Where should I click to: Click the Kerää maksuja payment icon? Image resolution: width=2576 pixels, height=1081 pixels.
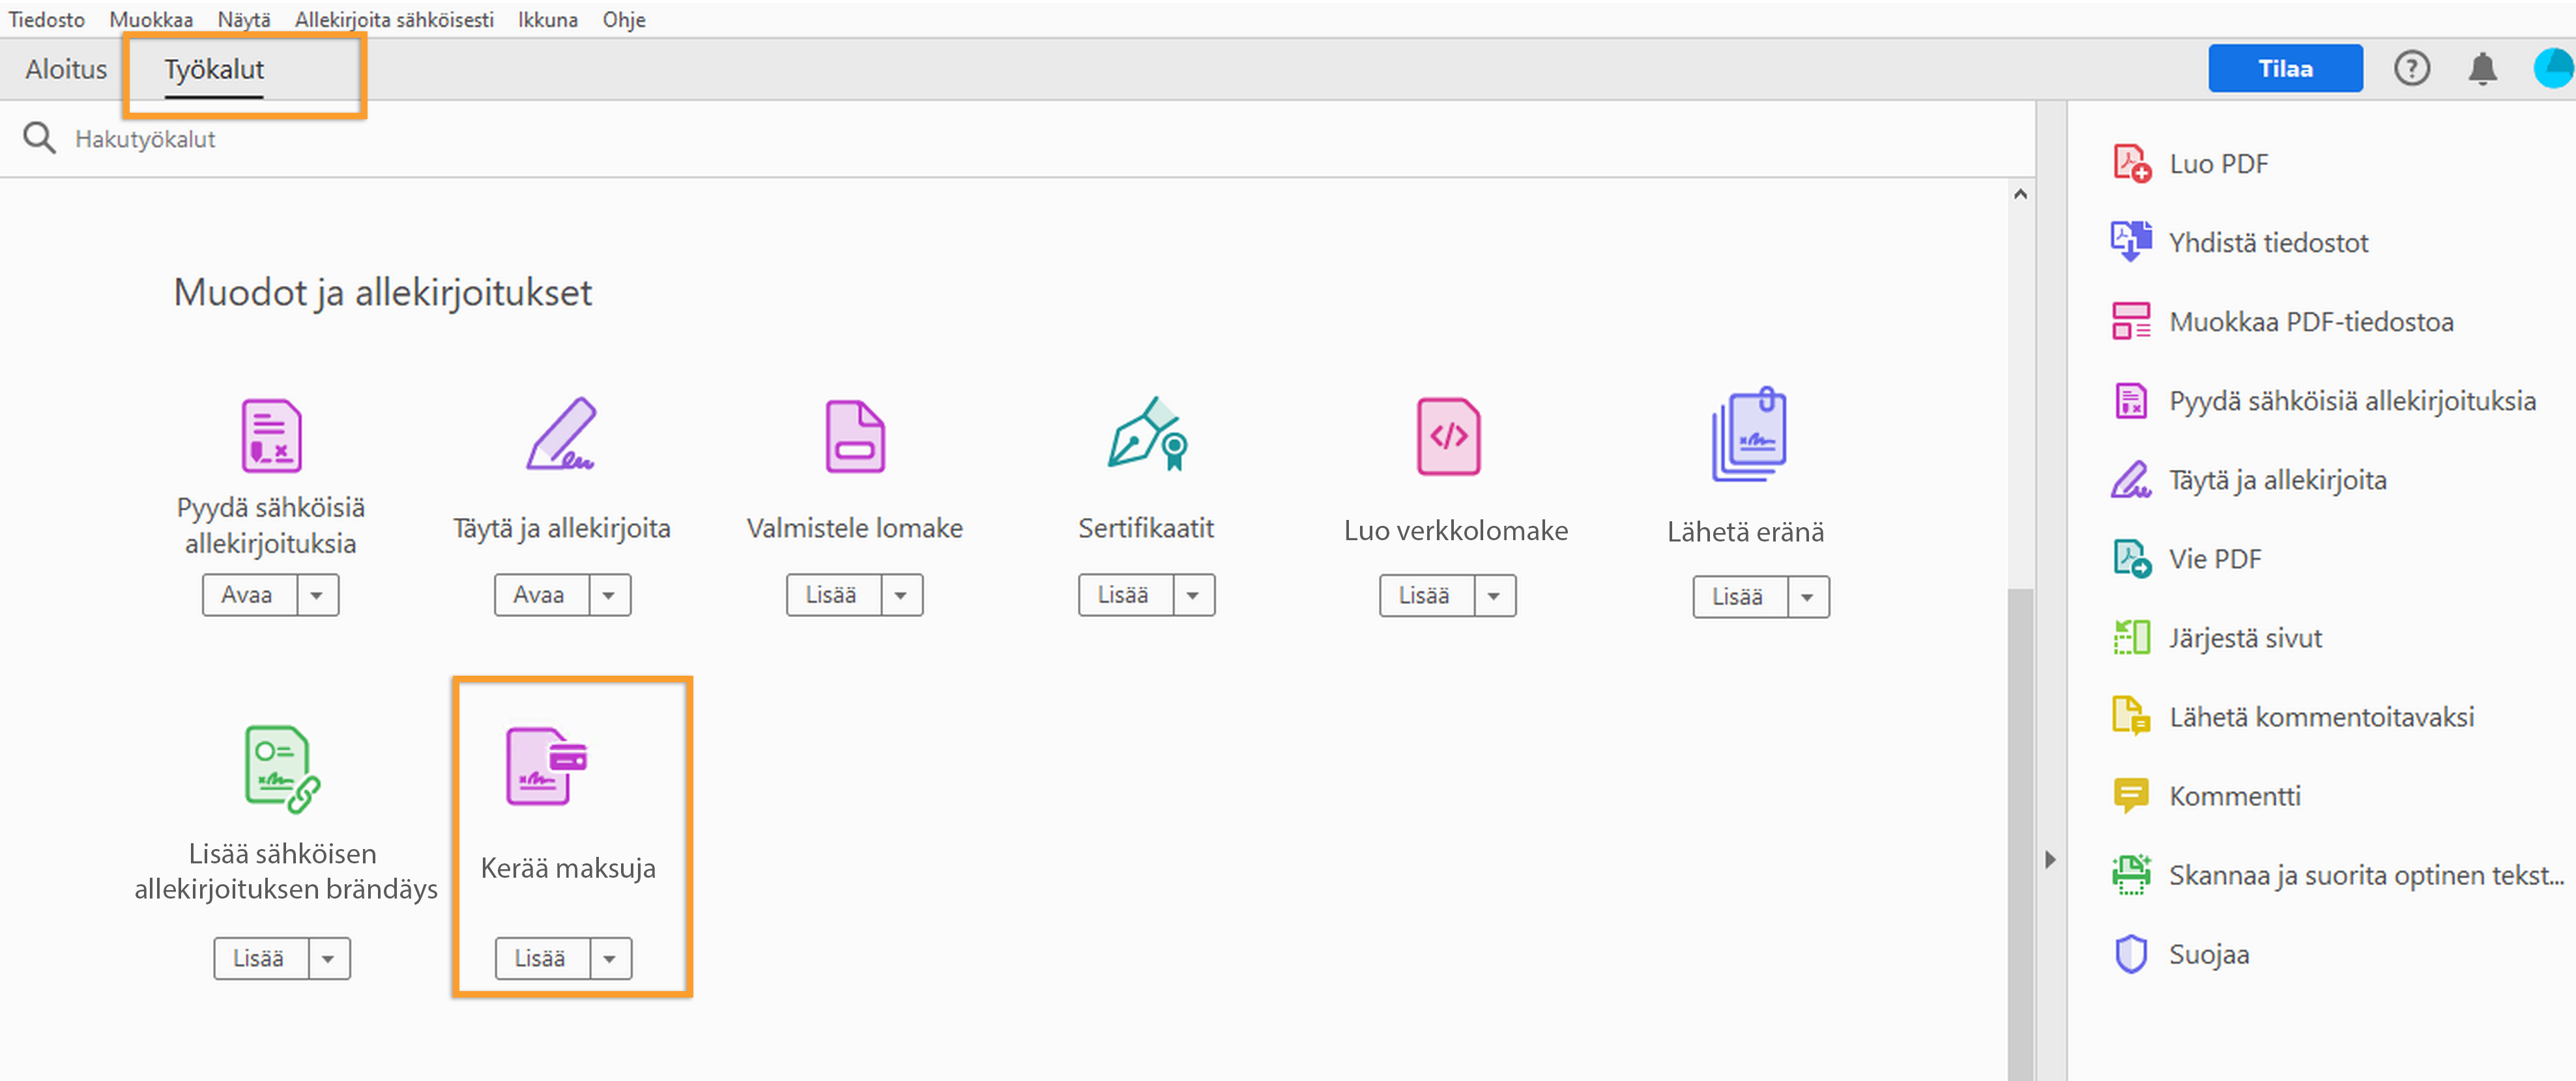(546, 766)
